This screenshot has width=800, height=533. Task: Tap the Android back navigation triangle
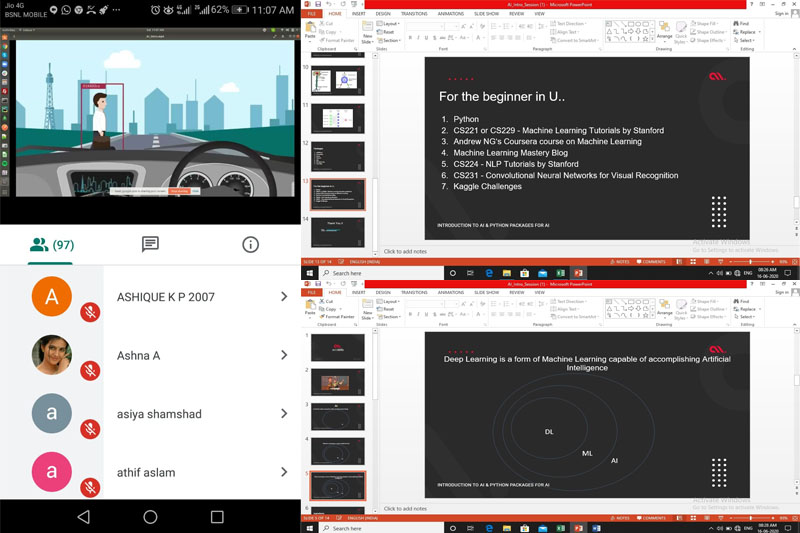click(83, 516)
